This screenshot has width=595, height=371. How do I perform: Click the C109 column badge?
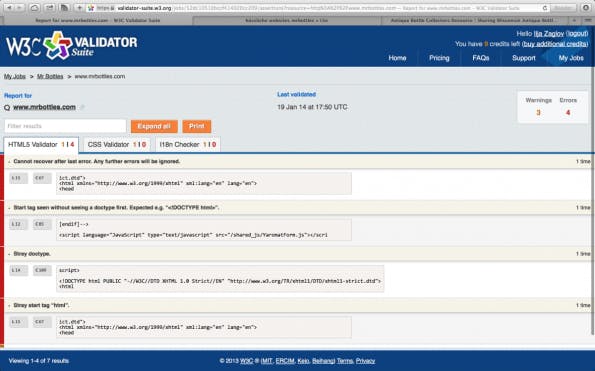[x=42, y=270]
